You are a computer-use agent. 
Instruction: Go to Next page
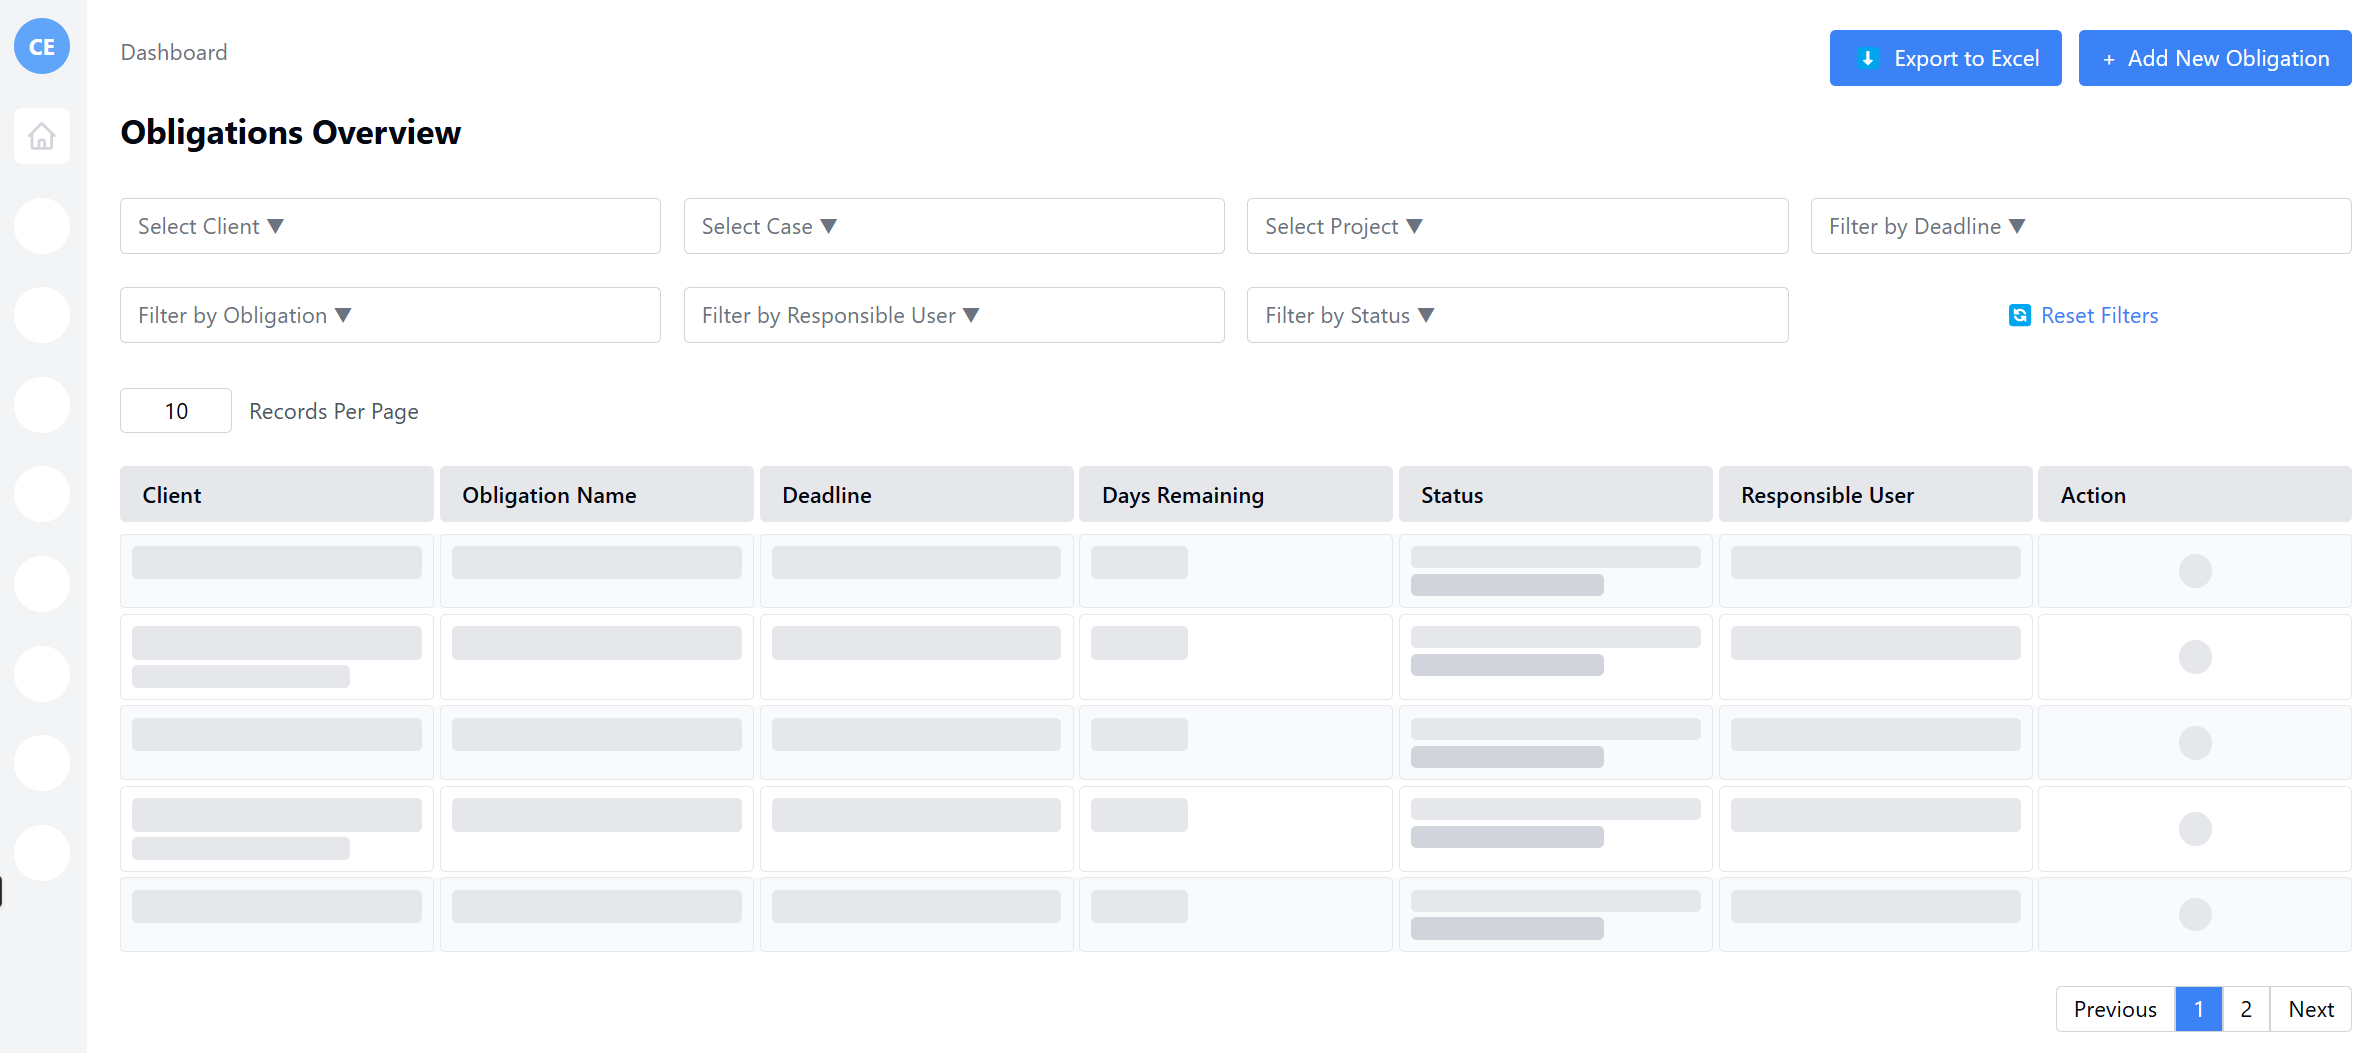(x=2311, y=1009)
